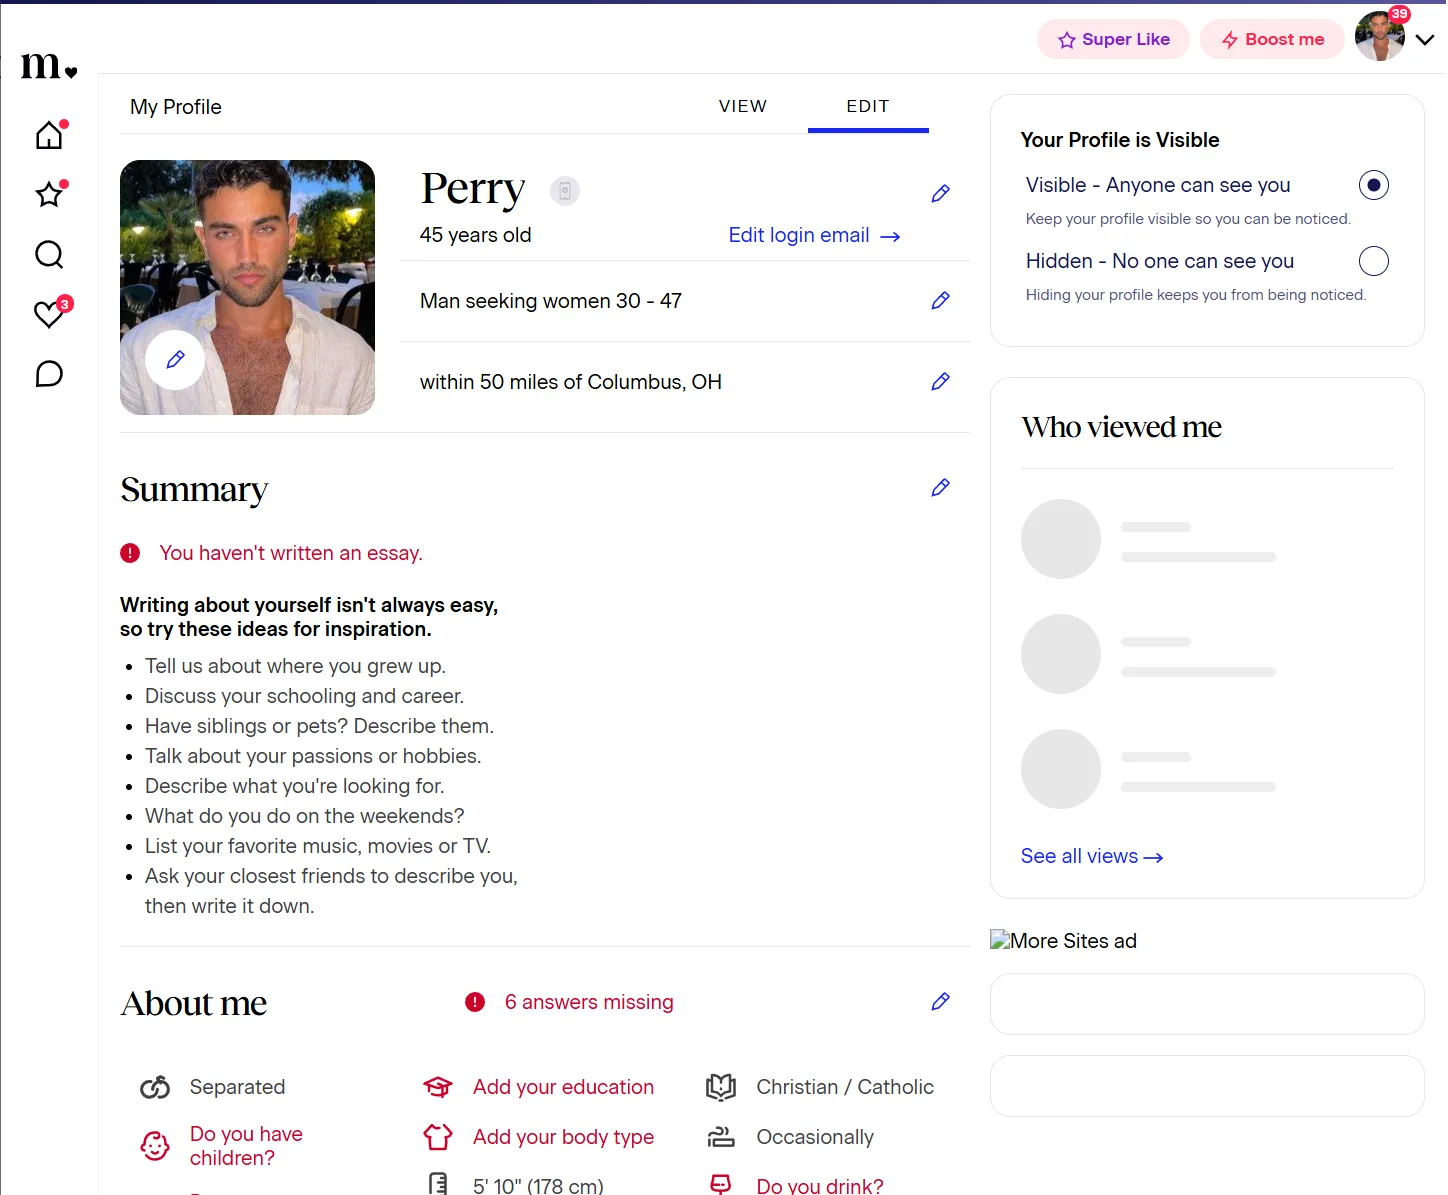Open the Edit login email link
The width and height of the screenshot is (1448, 1195).
(814, 235)
